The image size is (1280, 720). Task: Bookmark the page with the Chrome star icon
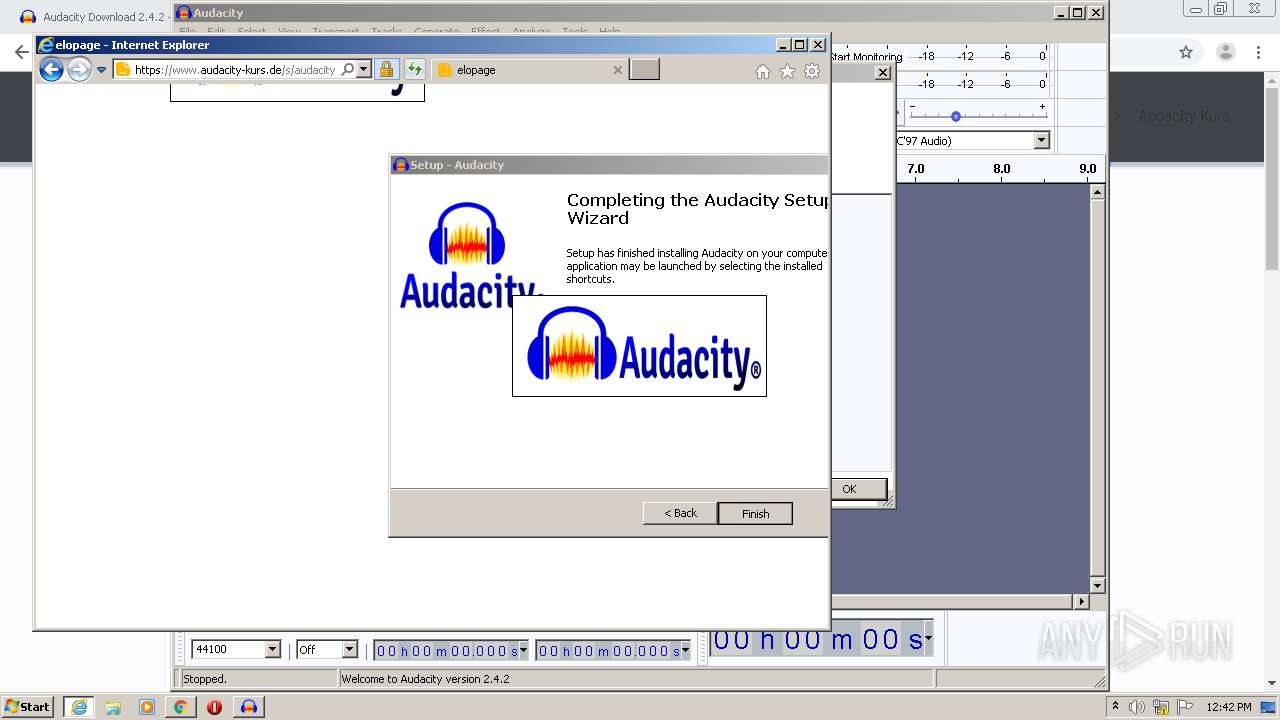(1186, 52)
